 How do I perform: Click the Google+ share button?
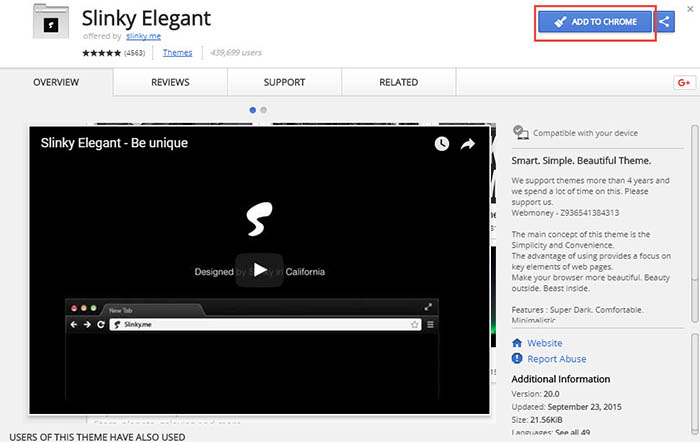684,83
